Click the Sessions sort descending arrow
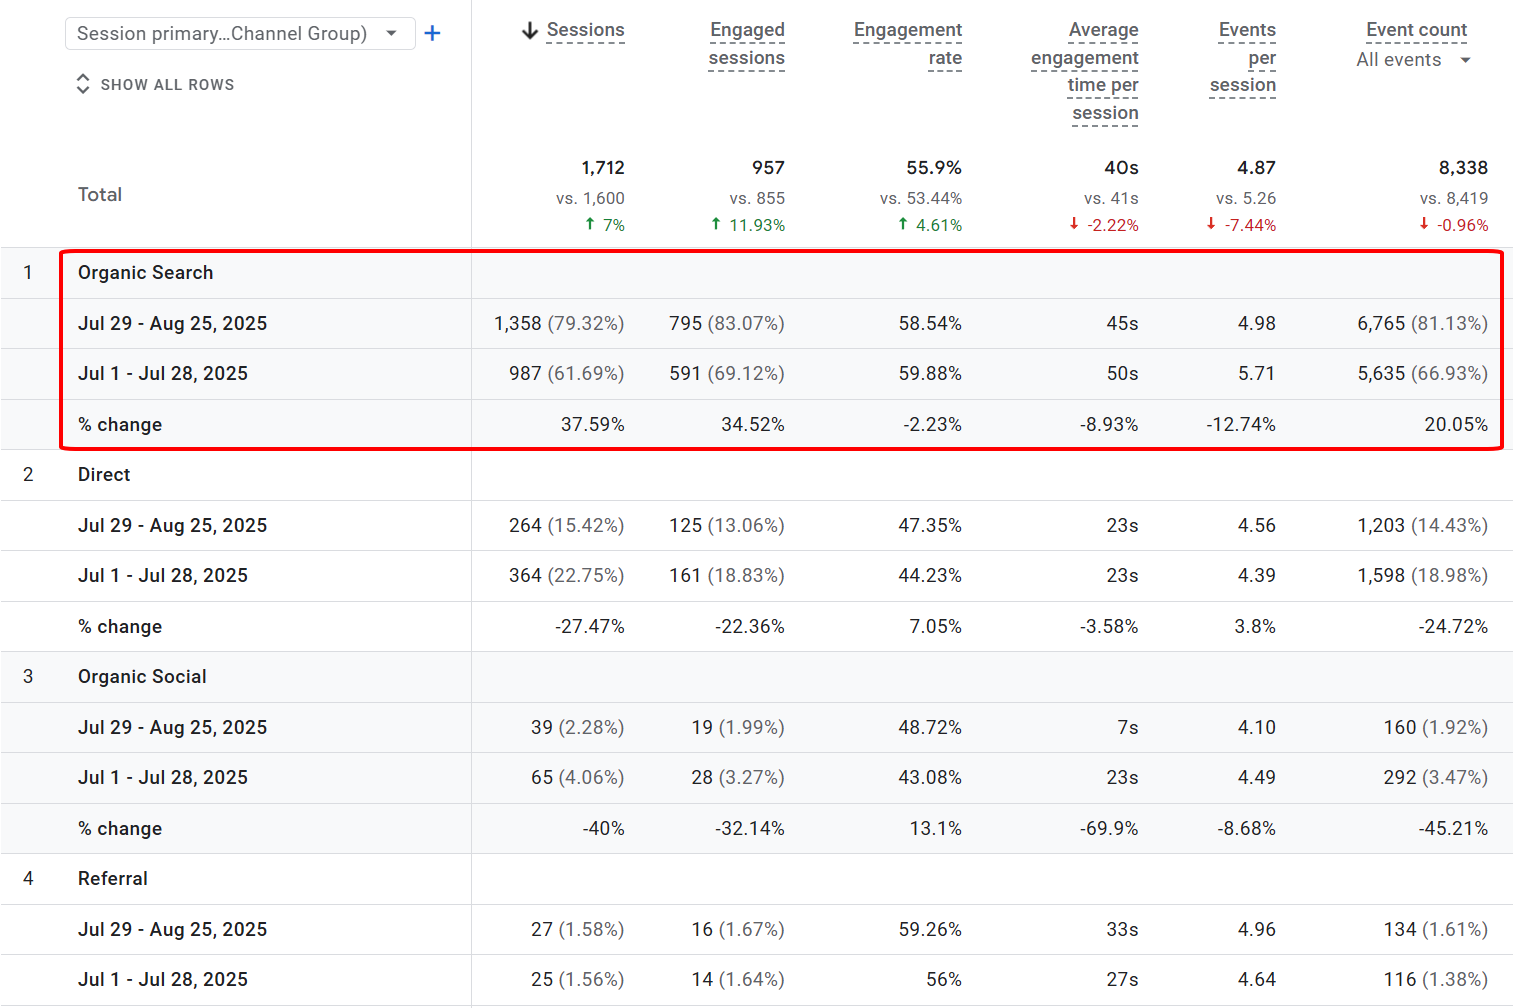Viewport: 1513px width, 1008px height. pyautogui.click(x=530, y=31)
